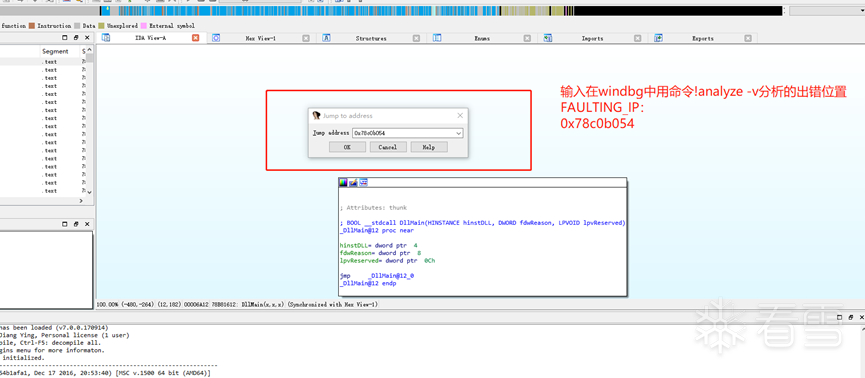
Task: Click Cancel in Jump to address dialog
Action: point(388,147)
